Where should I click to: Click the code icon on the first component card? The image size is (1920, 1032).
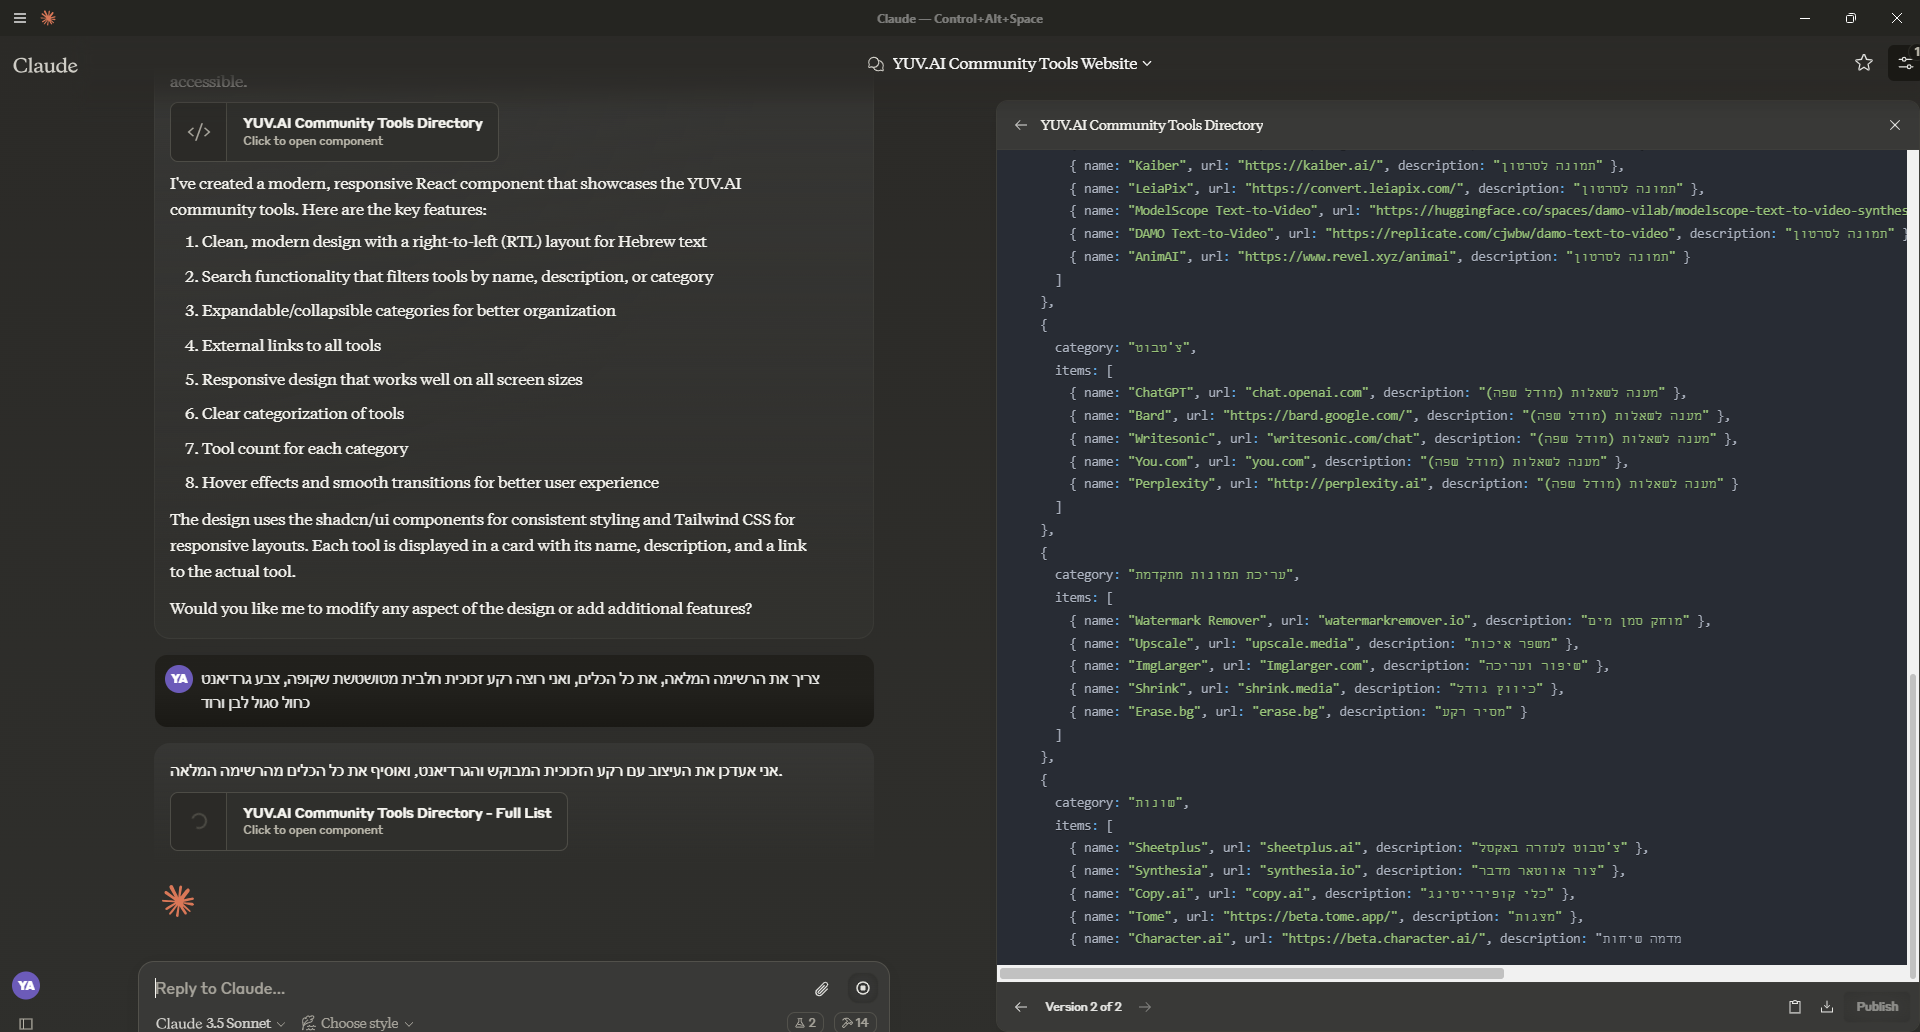coord(199,132)
